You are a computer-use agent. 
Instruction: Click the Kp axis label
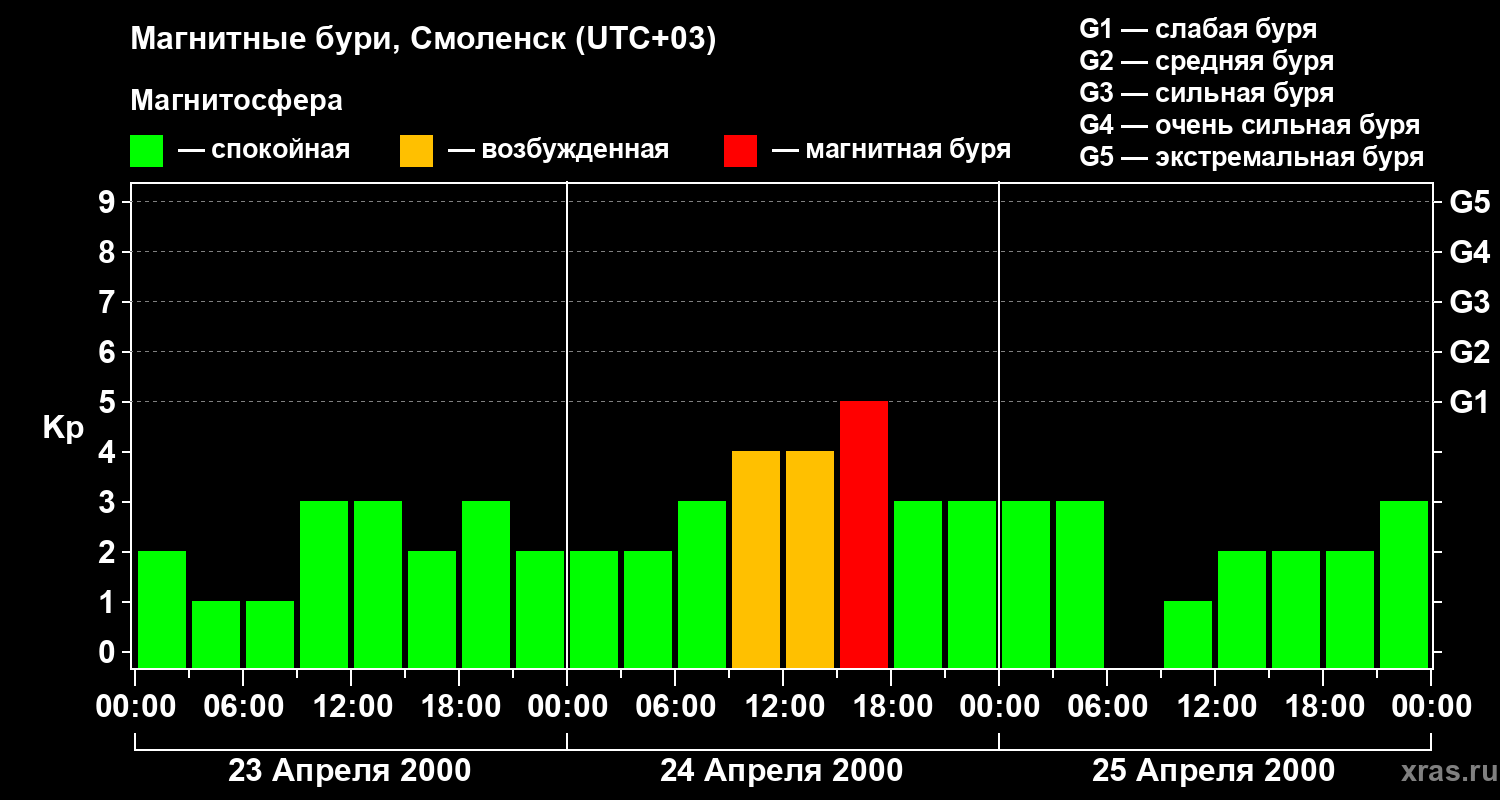pos(64,429)
